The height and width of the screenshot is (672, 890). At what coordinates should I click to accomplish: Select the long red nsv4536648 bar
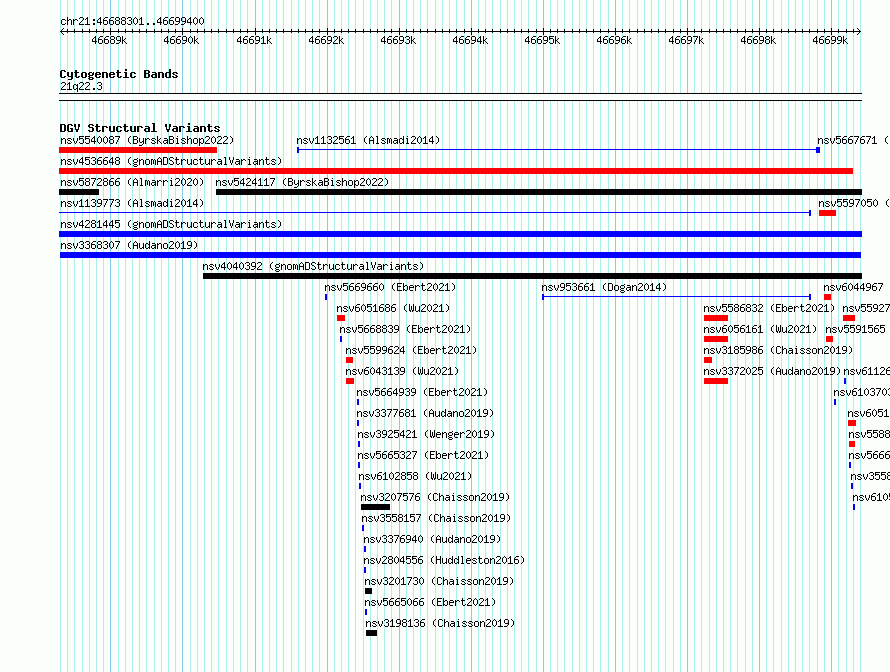[x=456, y=171]
